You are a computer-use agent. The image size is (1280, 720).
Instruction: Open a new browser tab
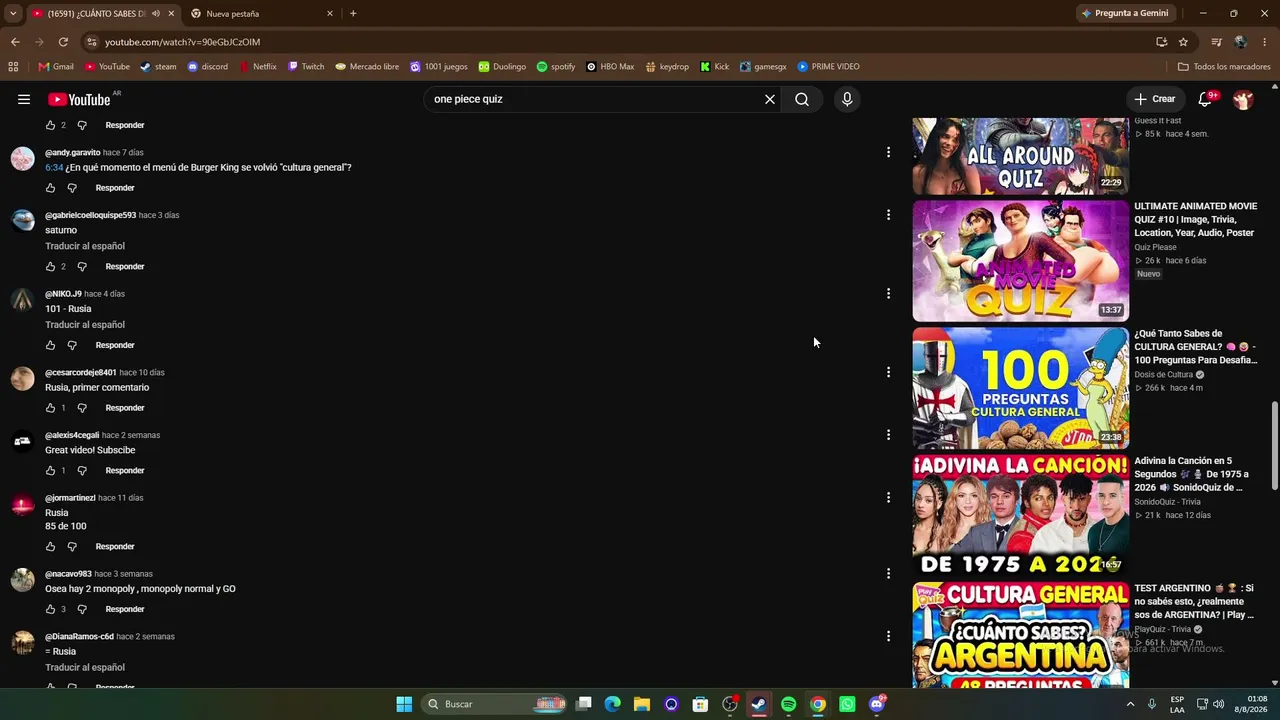pyautogui.click(x=353, y=13)
